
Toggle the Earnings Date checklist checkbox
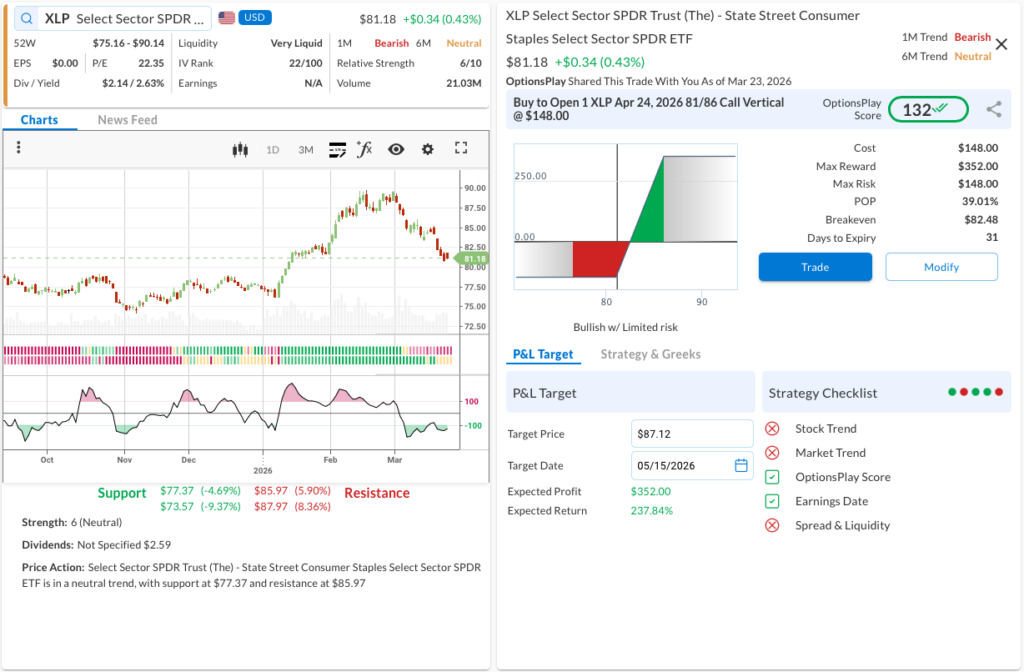point(772,501)
